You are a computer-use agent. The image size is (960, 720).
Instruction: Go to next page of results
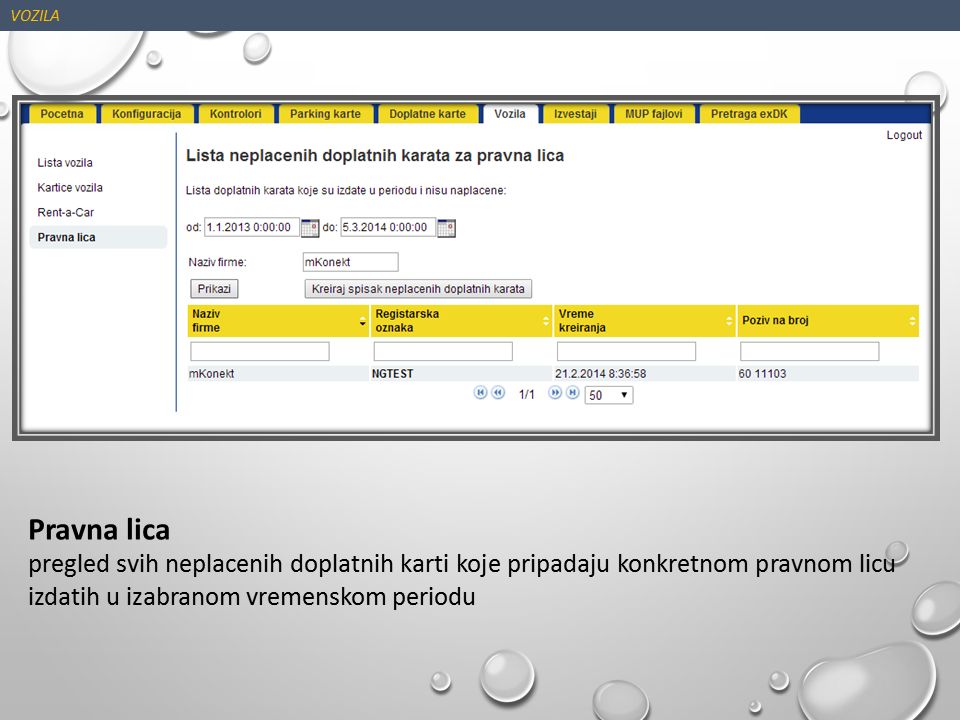tap(555, 393)
